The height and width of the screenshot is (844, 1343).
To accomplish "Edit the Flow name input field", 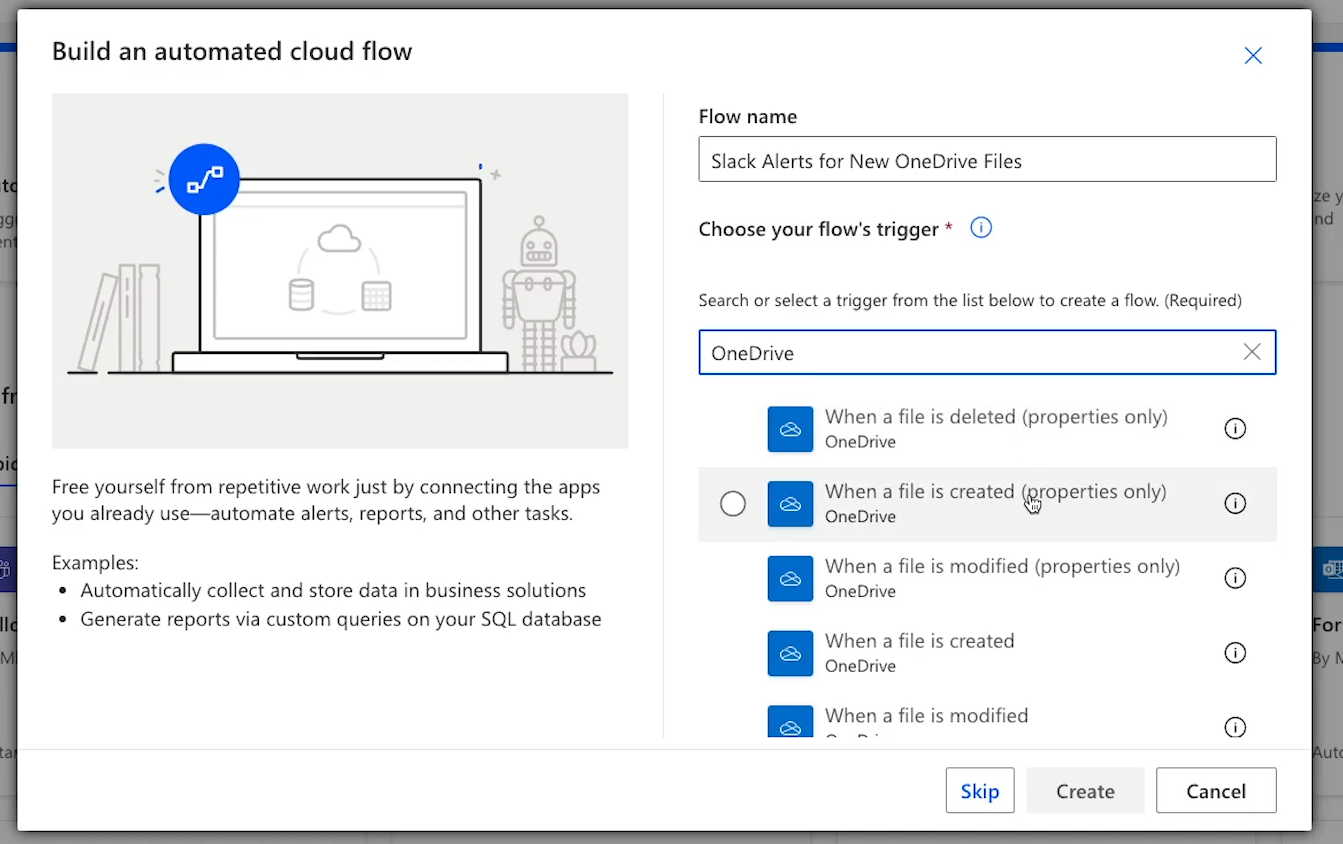I will click(x=987, y=159).
